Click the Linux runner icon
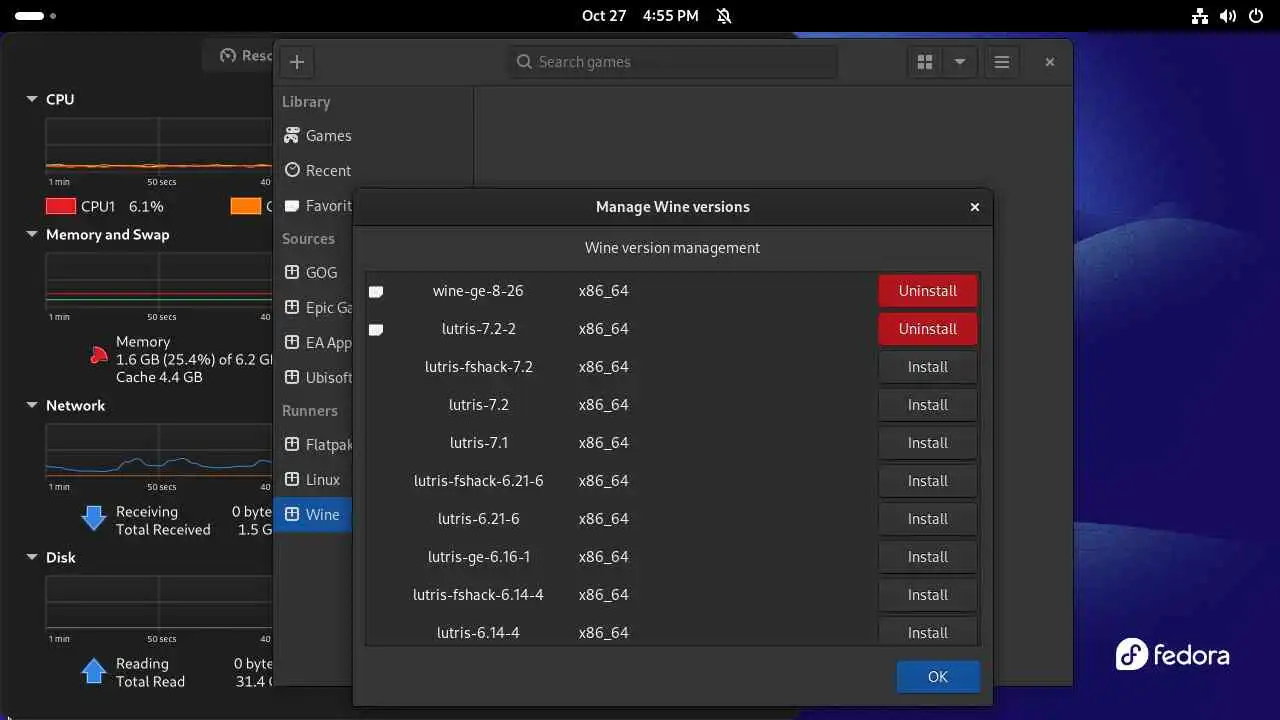 [x=292, y=479]
